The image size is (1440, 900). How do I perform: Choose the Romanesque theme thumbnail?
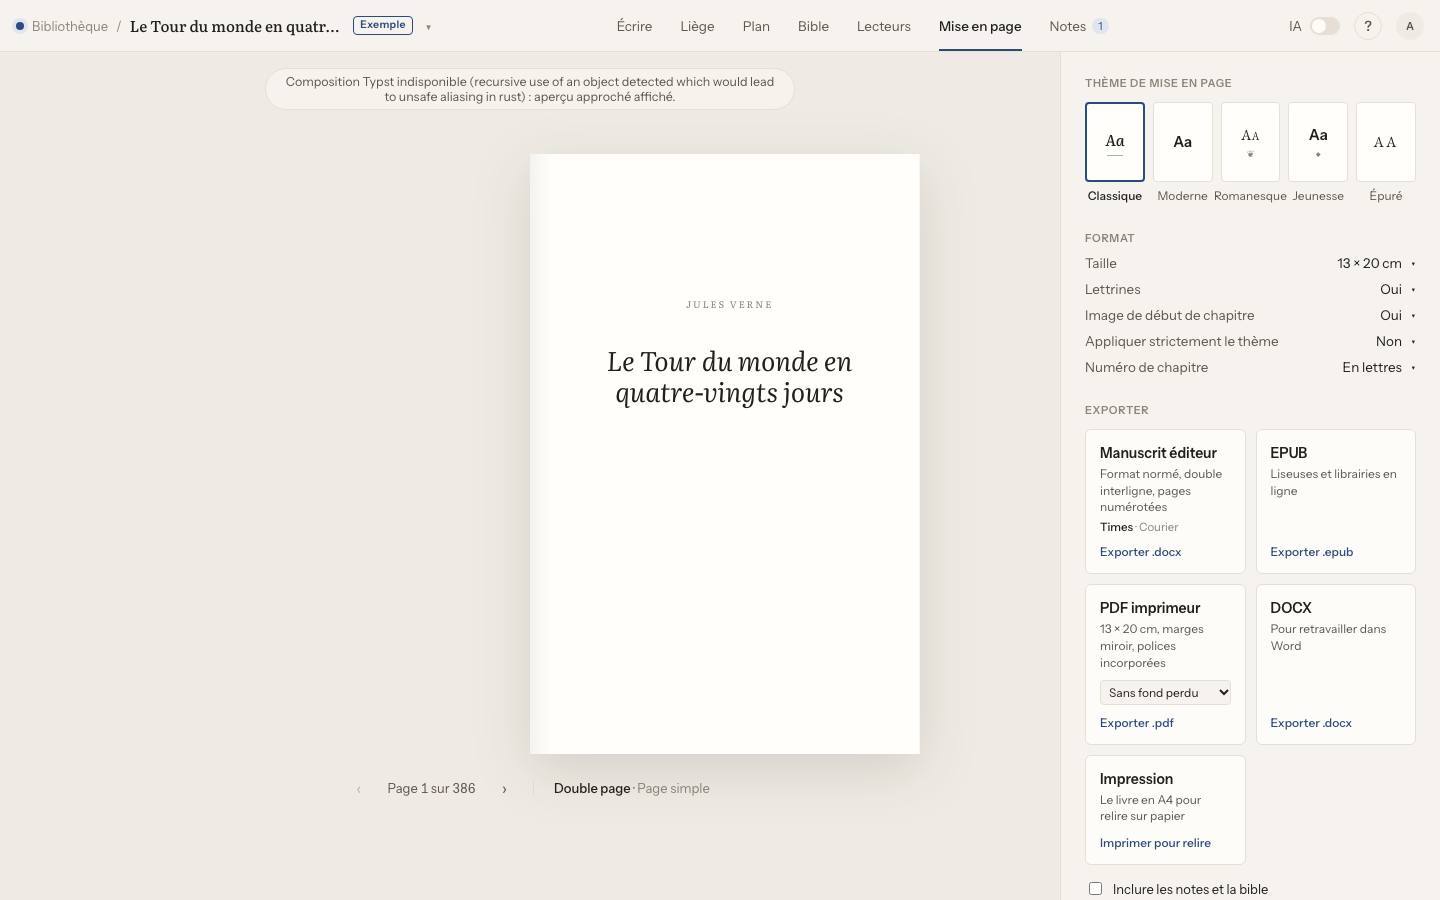[x=1250, y=142]
